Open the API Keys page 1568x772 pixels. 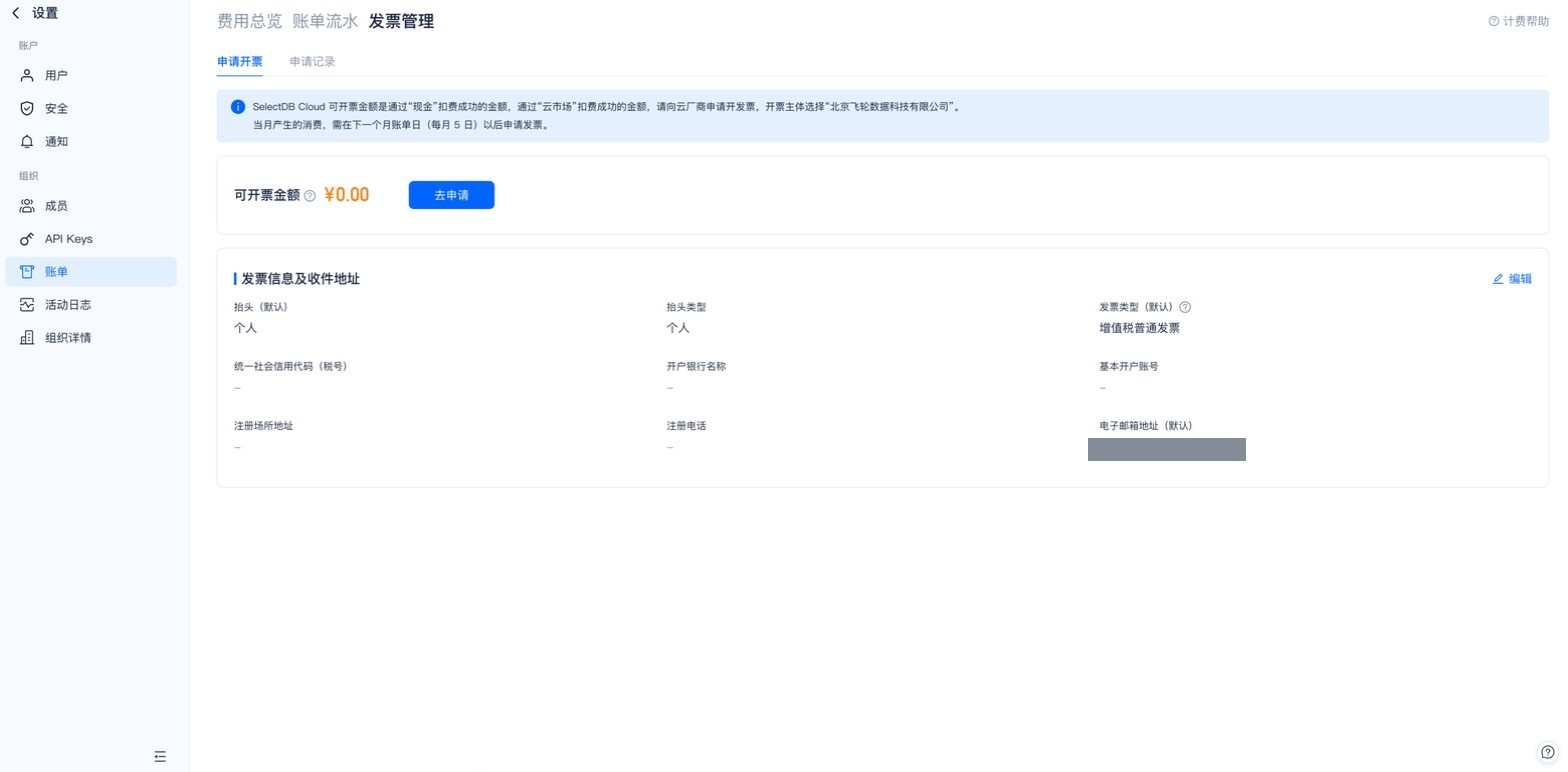tap(91, 238)
